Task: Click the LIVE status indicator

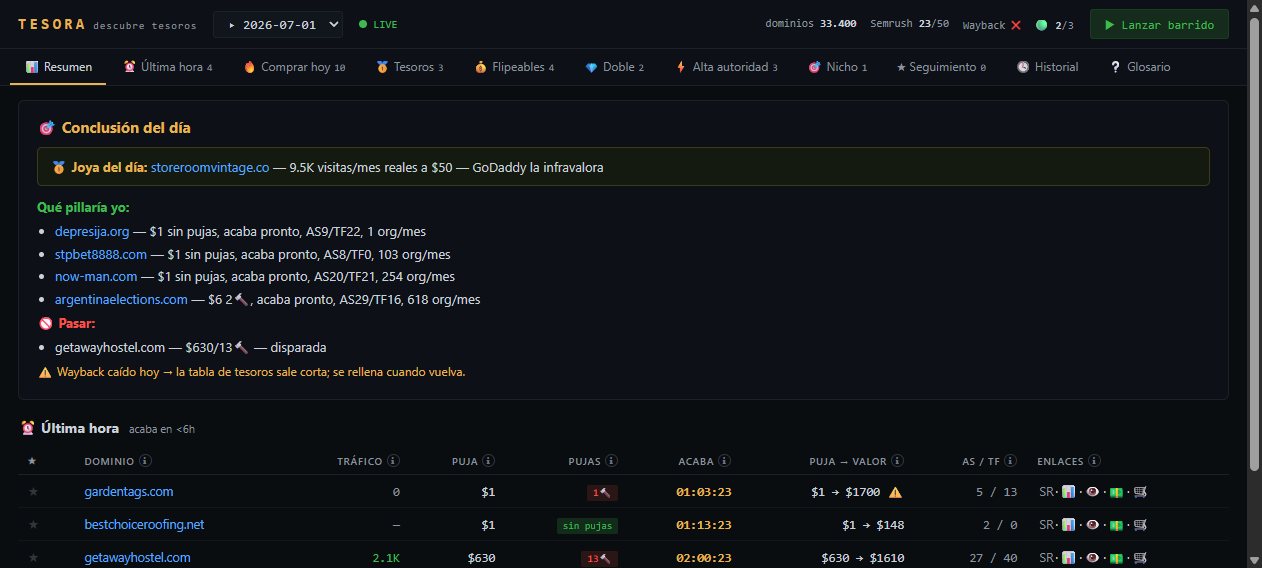Action: click(378, 24)
